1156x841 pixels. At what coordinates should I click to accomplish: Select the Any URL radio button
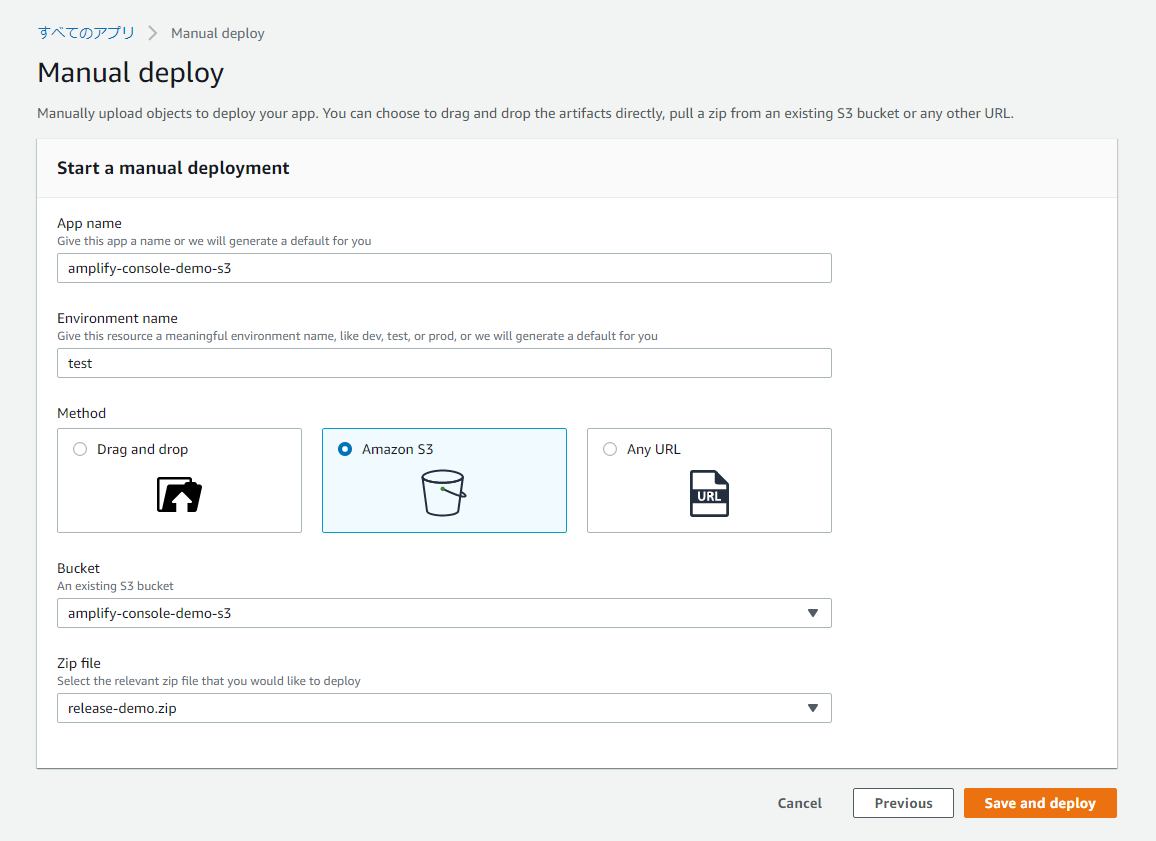click(610, 449)
